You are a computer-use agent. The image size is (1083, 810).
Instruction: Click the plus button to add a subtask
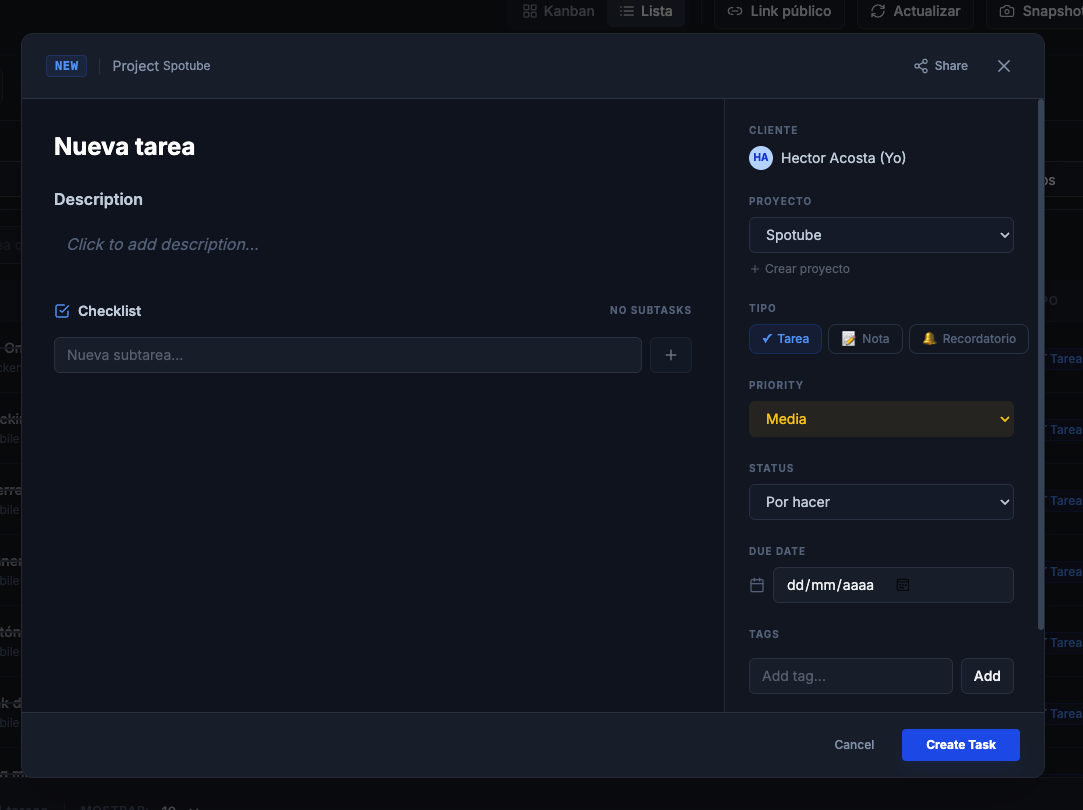click(x=670, y=355)
